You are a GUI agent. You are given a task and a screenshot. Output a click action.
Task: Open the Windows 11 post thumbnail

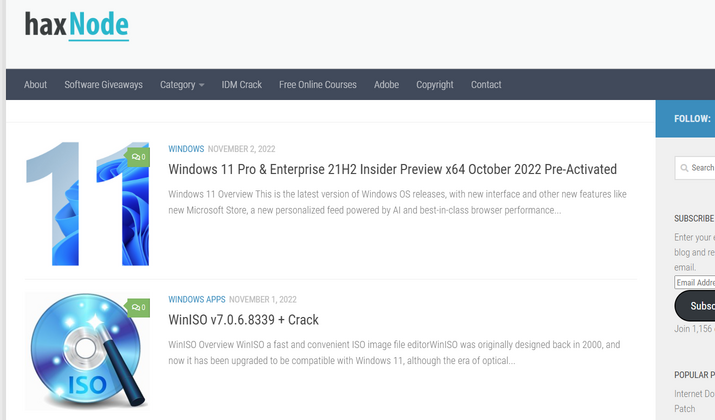click(x=87, y=204)
